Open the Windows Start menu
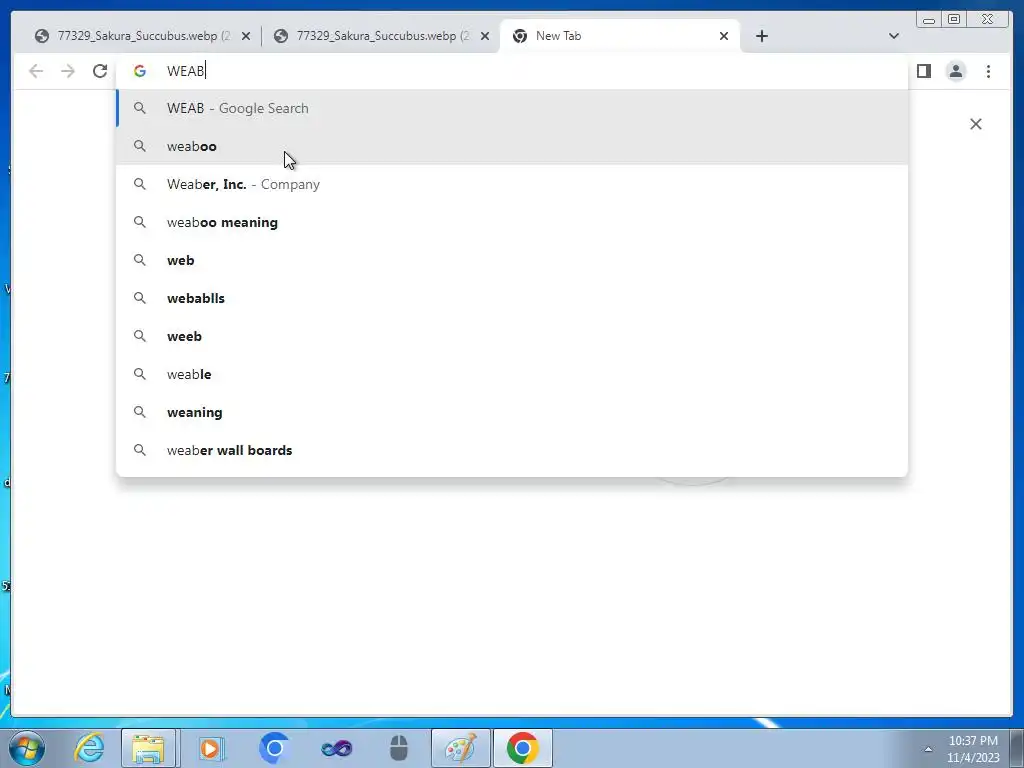The width and height of the screenshot is (1024, 768). coord(27,748)
